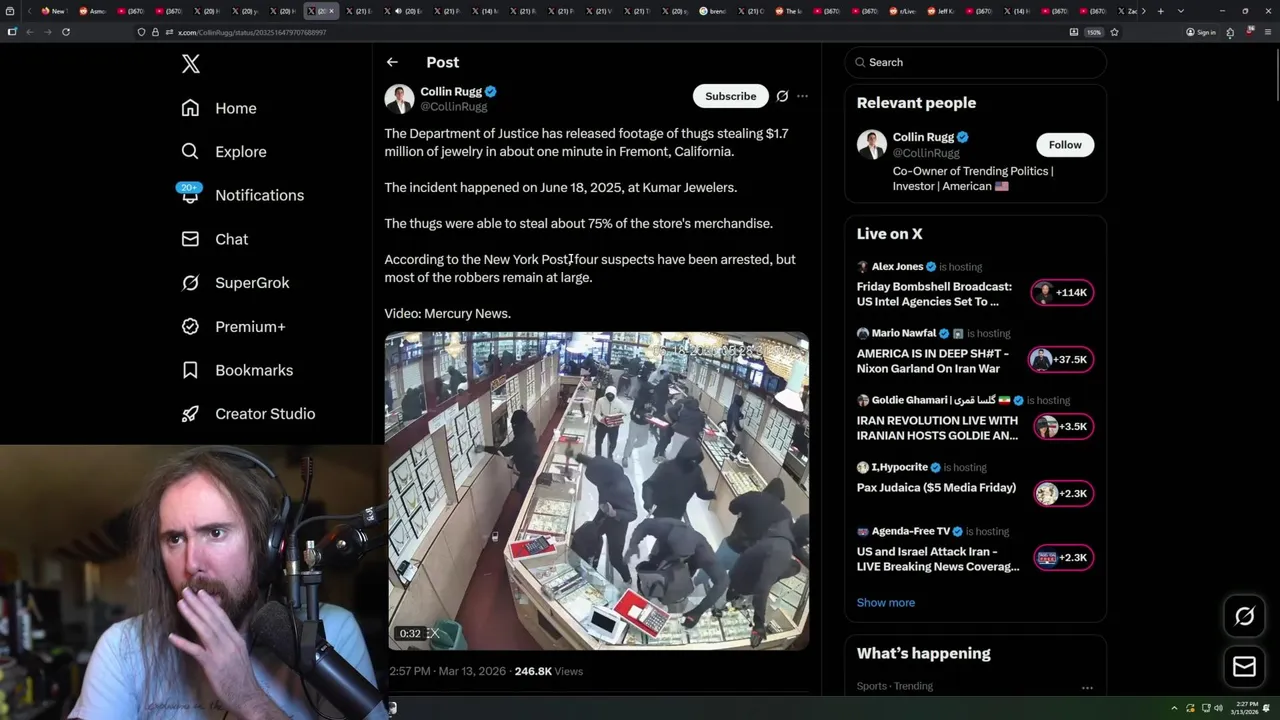Open the post's three-dot more menu
The image size is (1280, 720).
click(x=802, y=96)
